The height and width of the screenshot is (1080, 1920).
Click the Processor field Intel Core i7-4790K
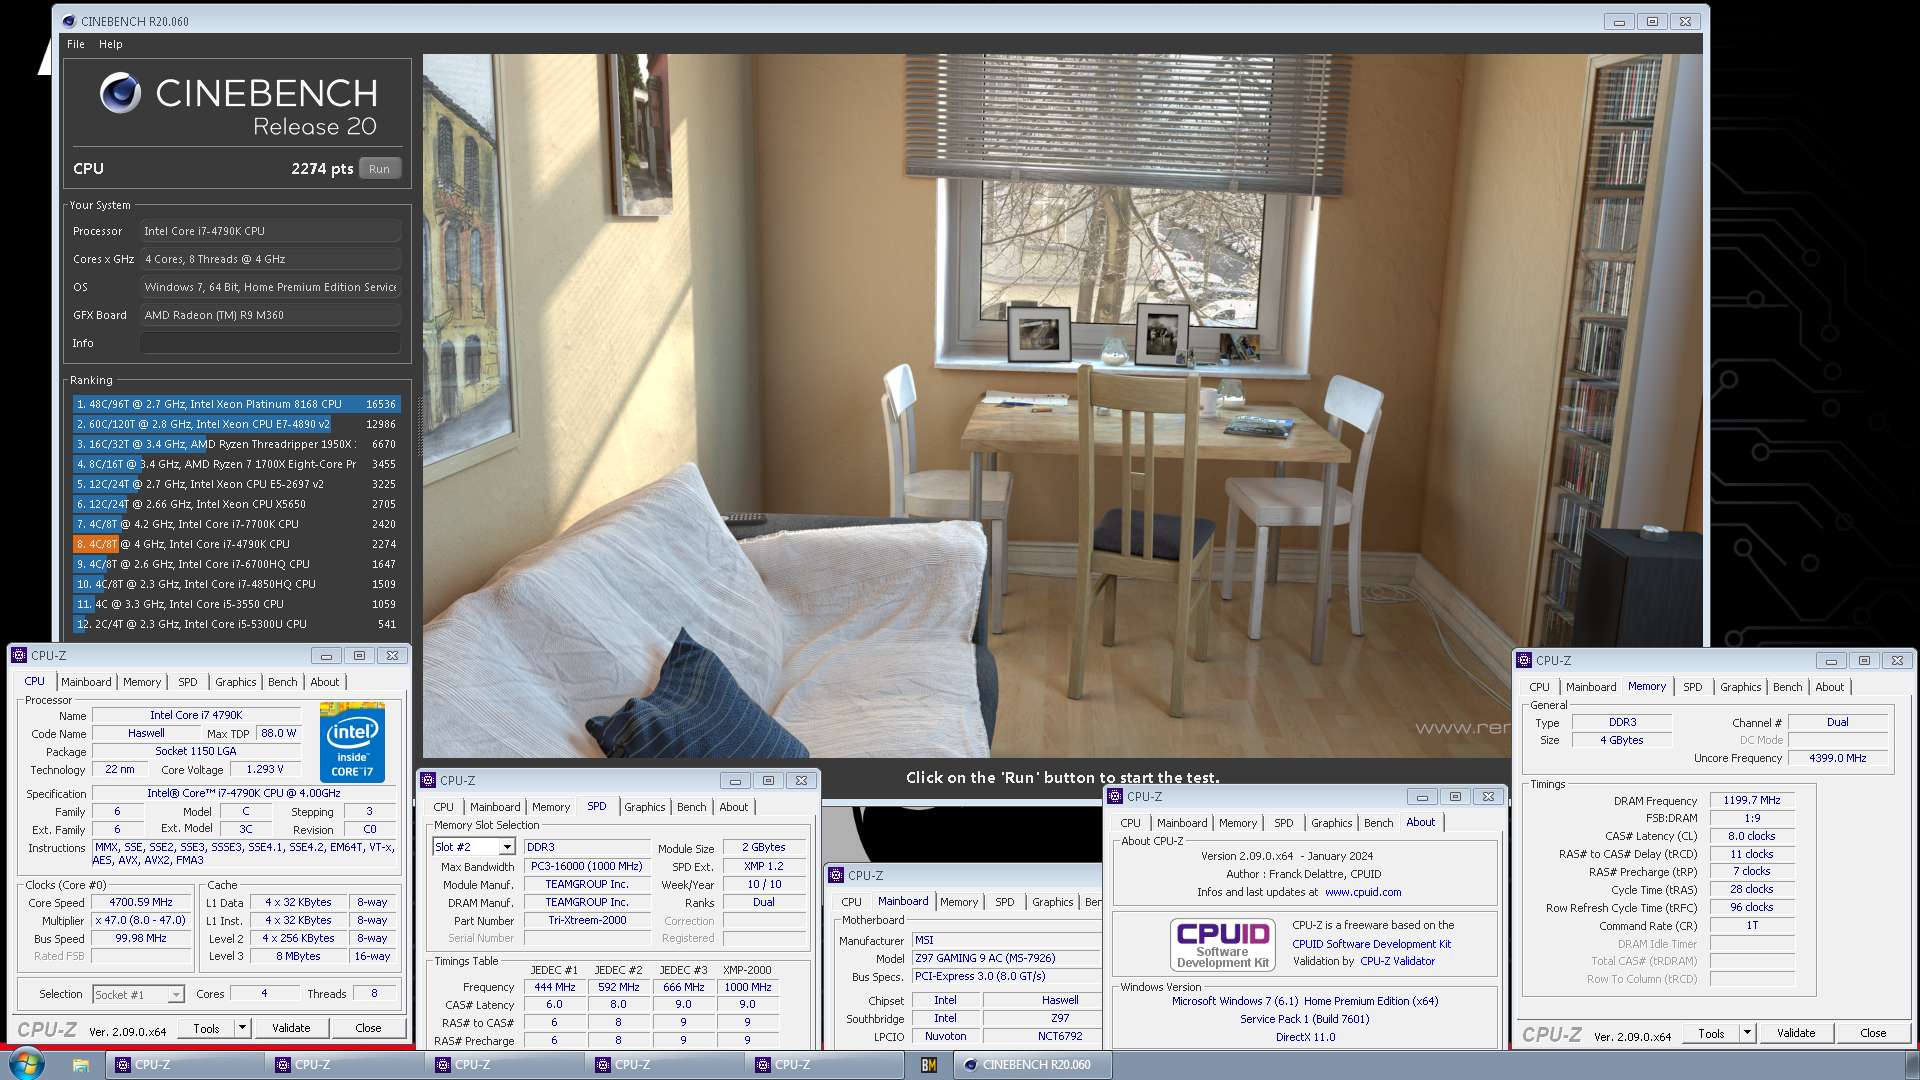(270, 231)
